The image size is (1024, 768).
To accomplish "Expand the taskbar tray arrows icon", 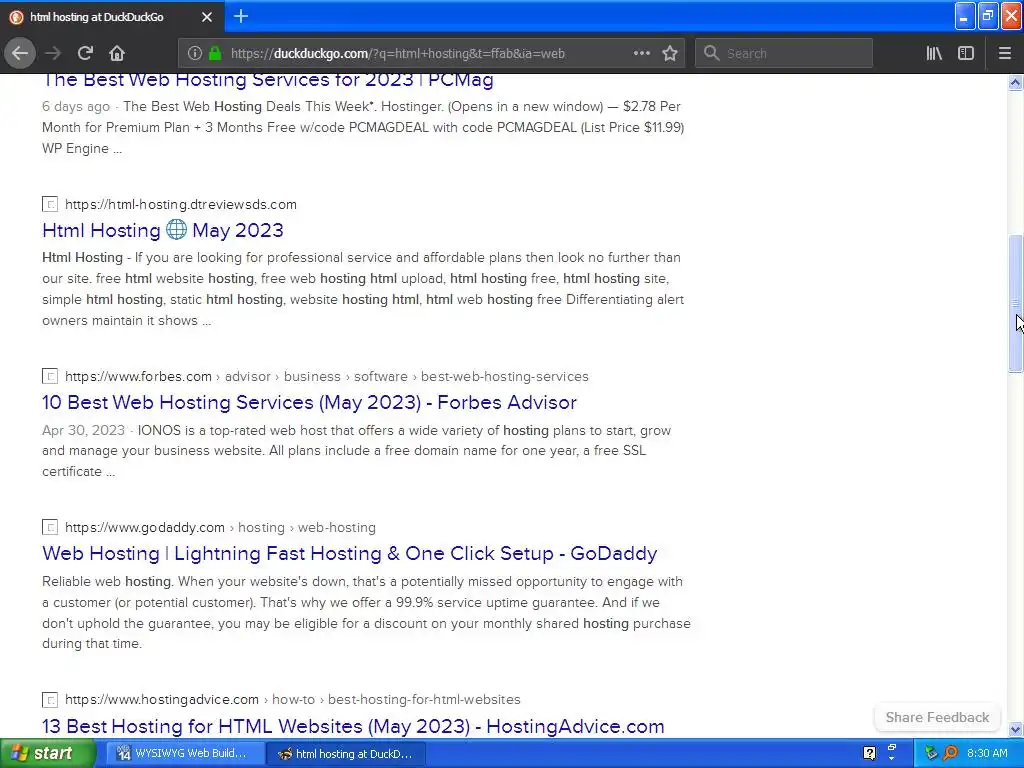I will pyautogui.click(x=891, y=753).
